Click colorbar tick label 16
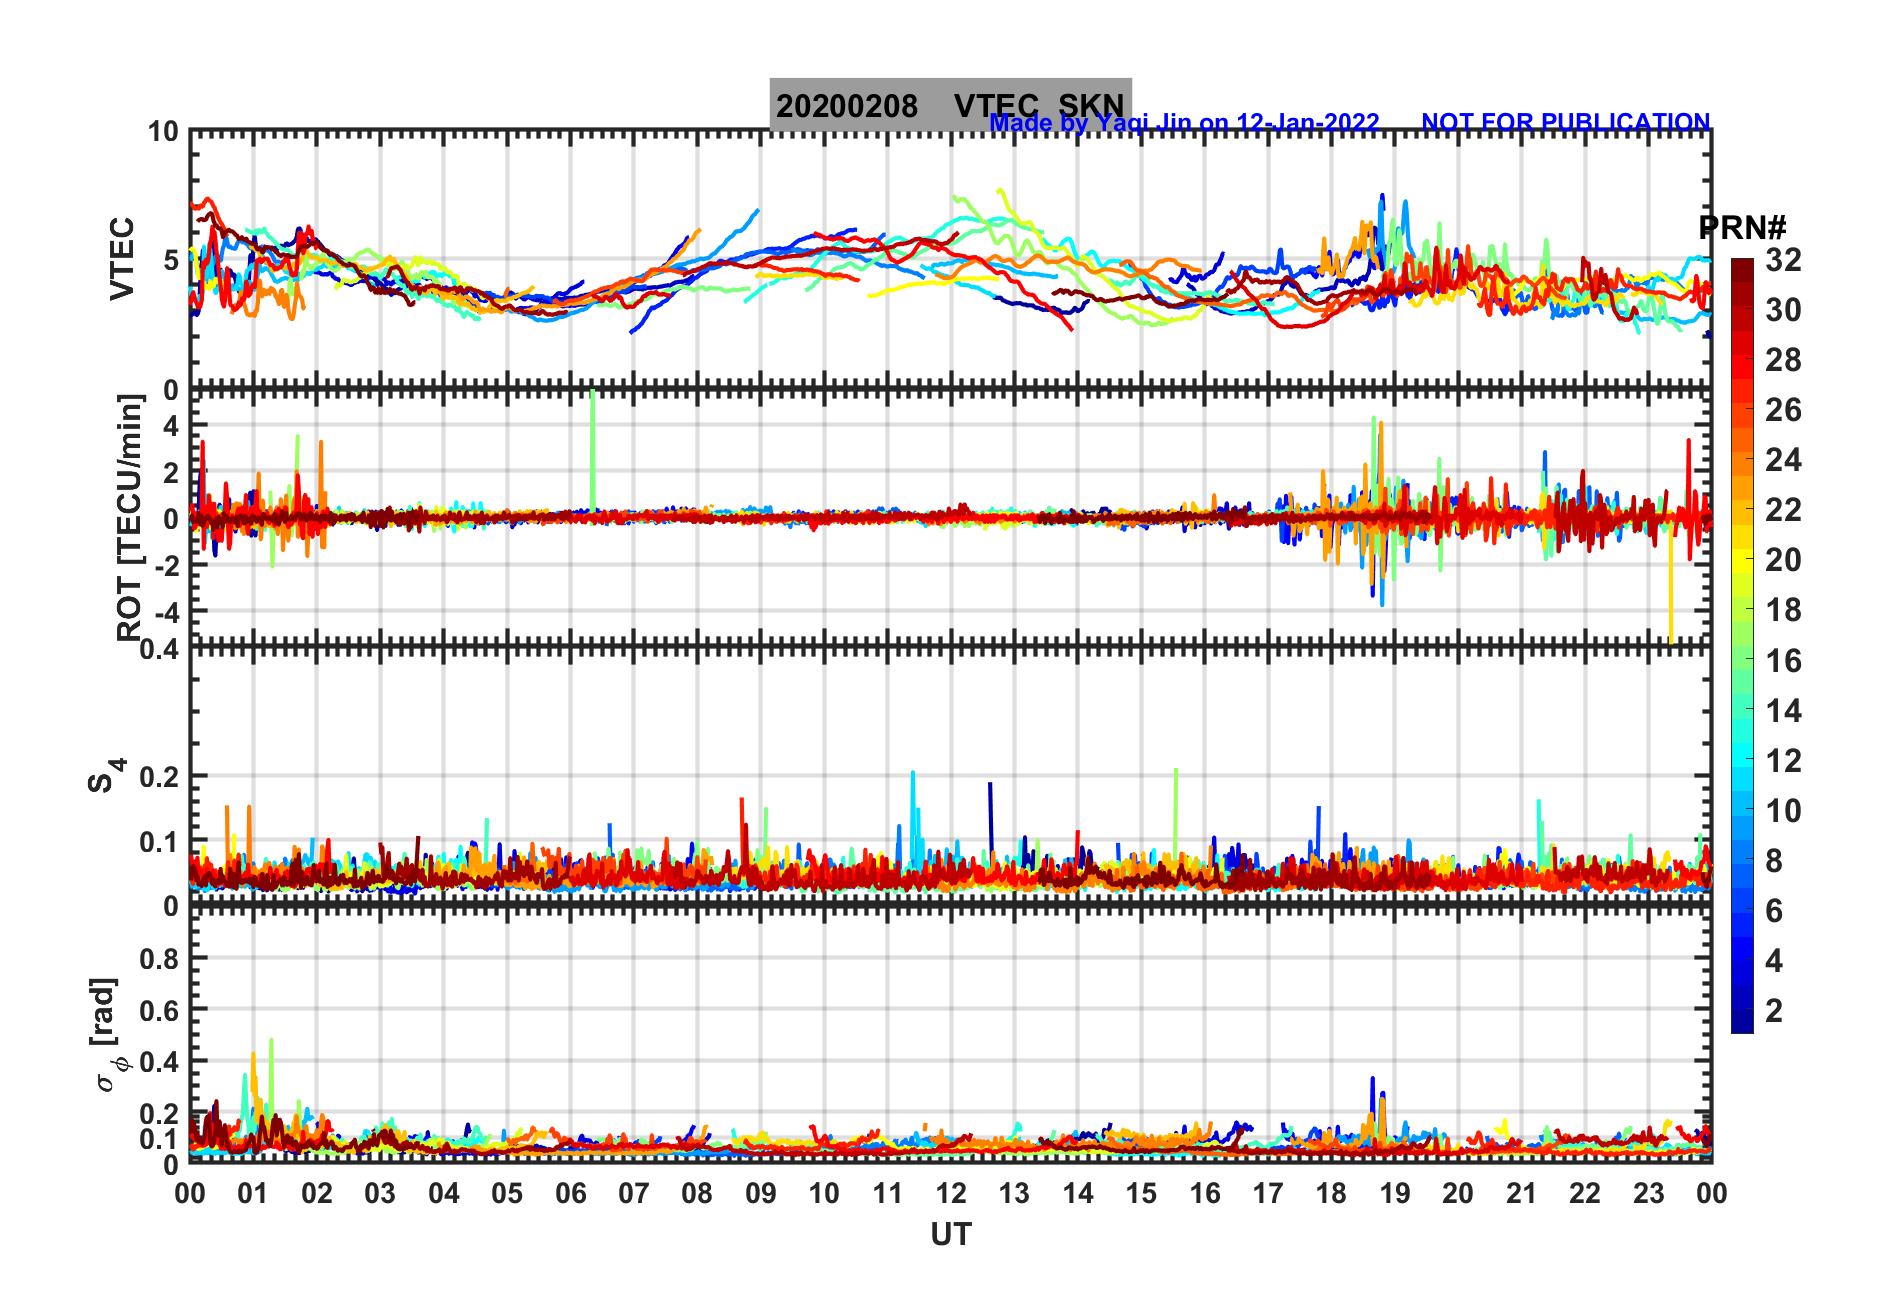1902x1292 pixels. coord(1783,660)
